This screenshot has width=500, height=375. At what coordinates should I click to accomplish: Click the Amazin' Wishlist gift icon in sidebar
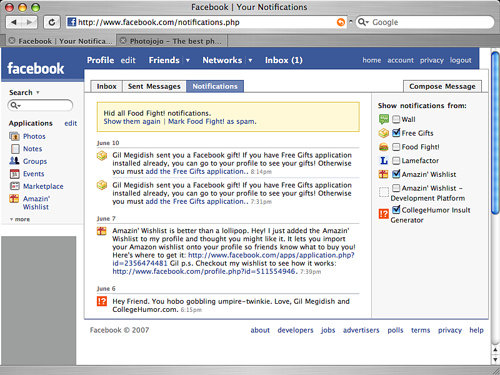pyautogui.click(x=14, y=199)
